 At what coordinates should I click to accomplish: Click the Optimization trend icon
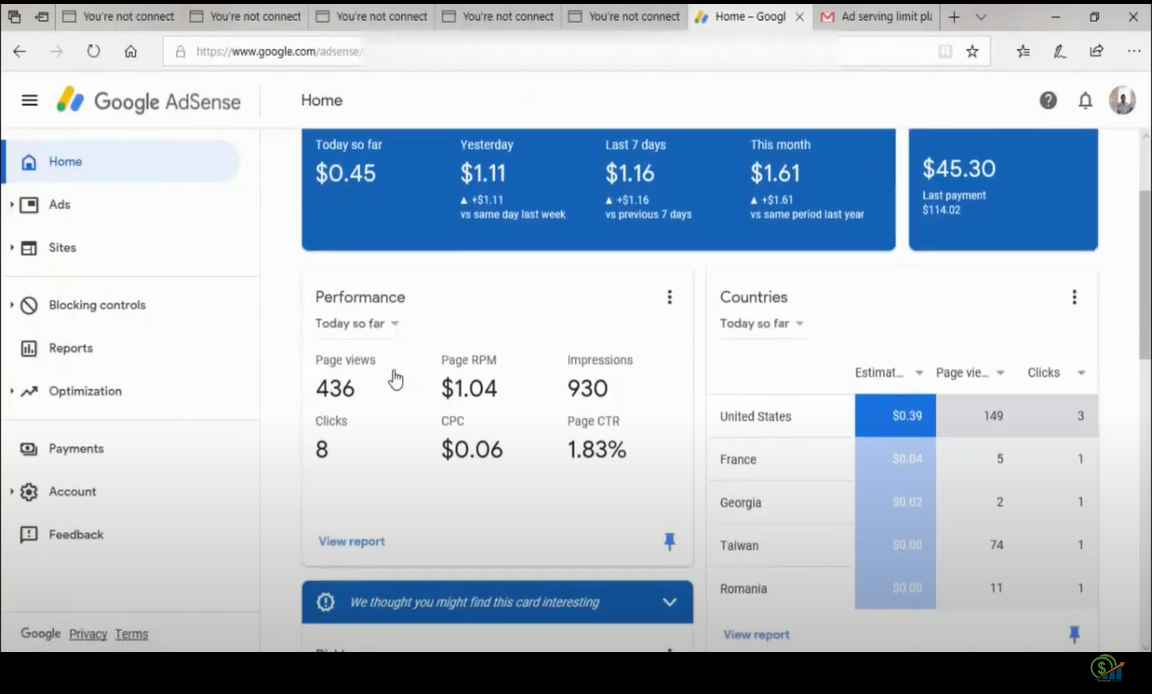[x=29, y=391]
